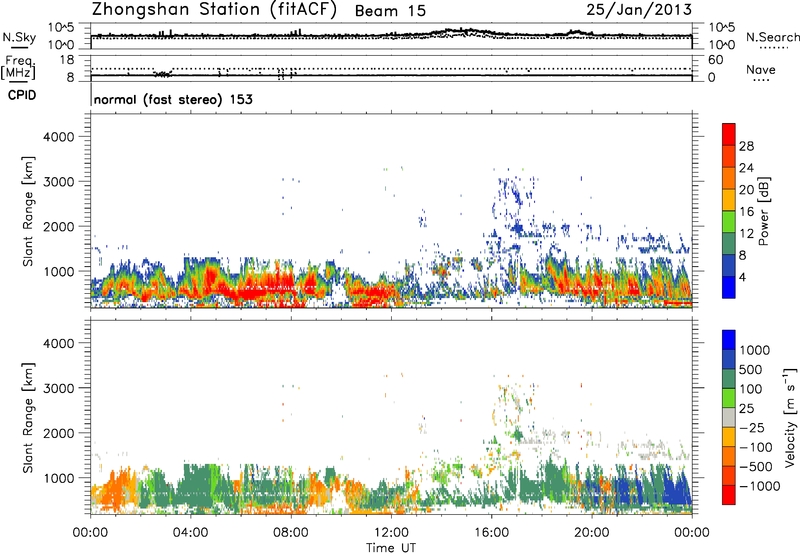800x554 pixels.
Task: Click 'normal (fast stereo) 153' text
Action: [x=173, y=99]
